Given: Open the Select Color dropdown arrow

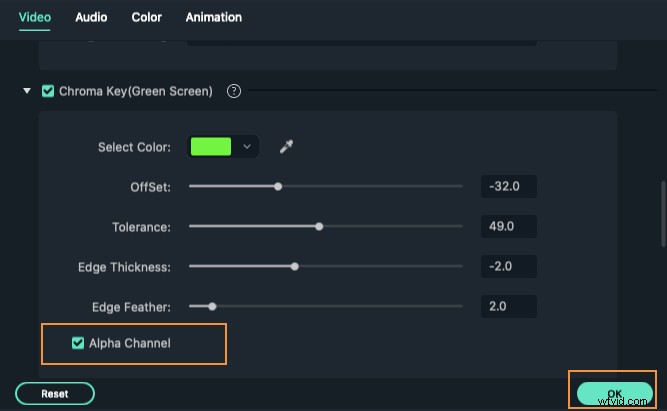Looking at the screenshot, I should 247,147.
